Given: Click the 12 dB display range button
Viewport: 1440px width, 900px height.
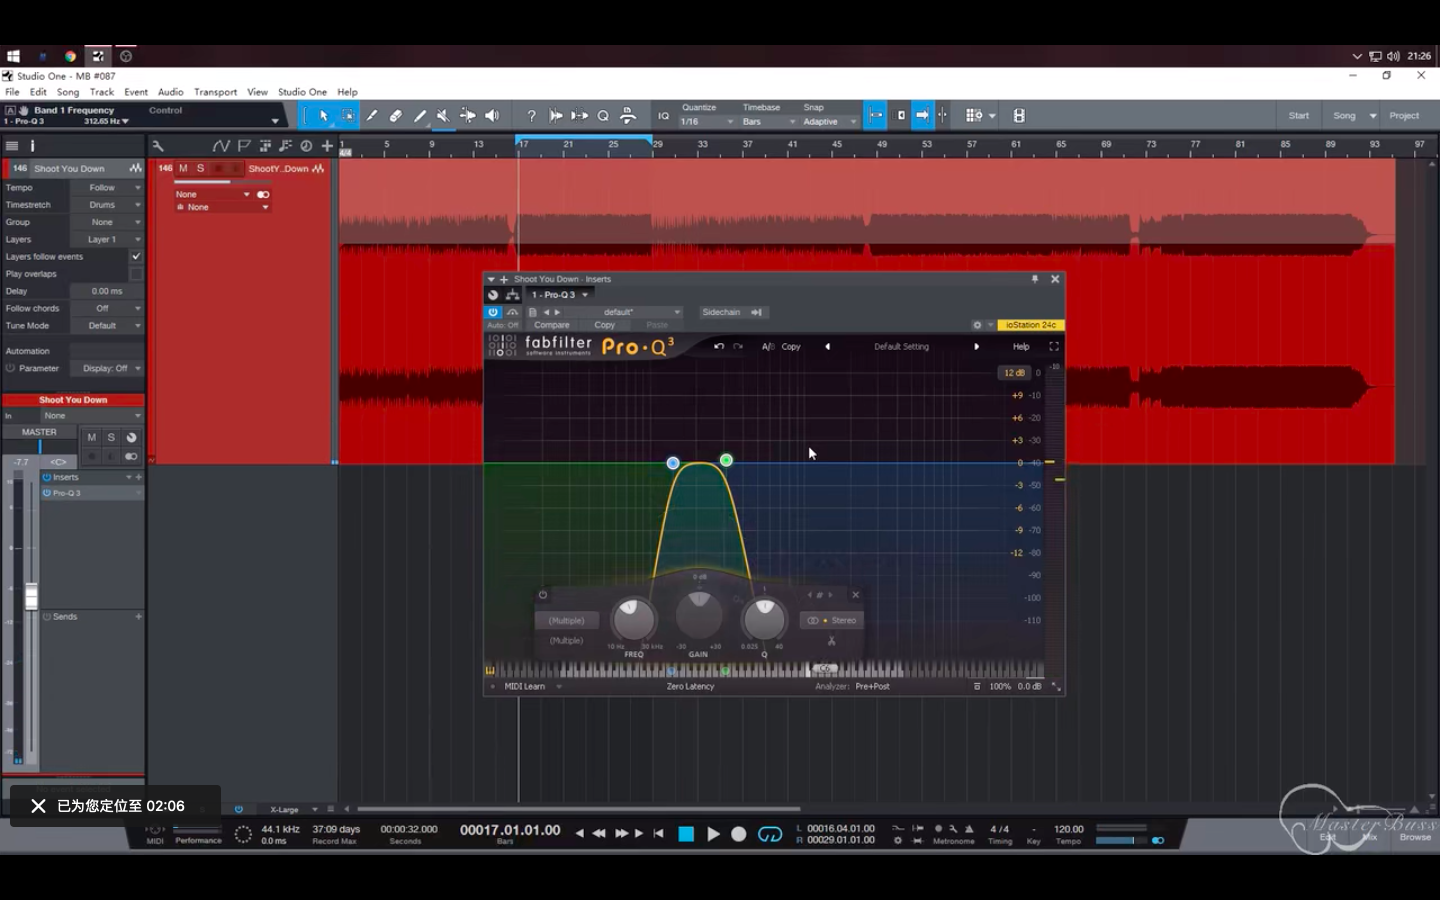Looking at the screenshot, I should coord(1014,372).
